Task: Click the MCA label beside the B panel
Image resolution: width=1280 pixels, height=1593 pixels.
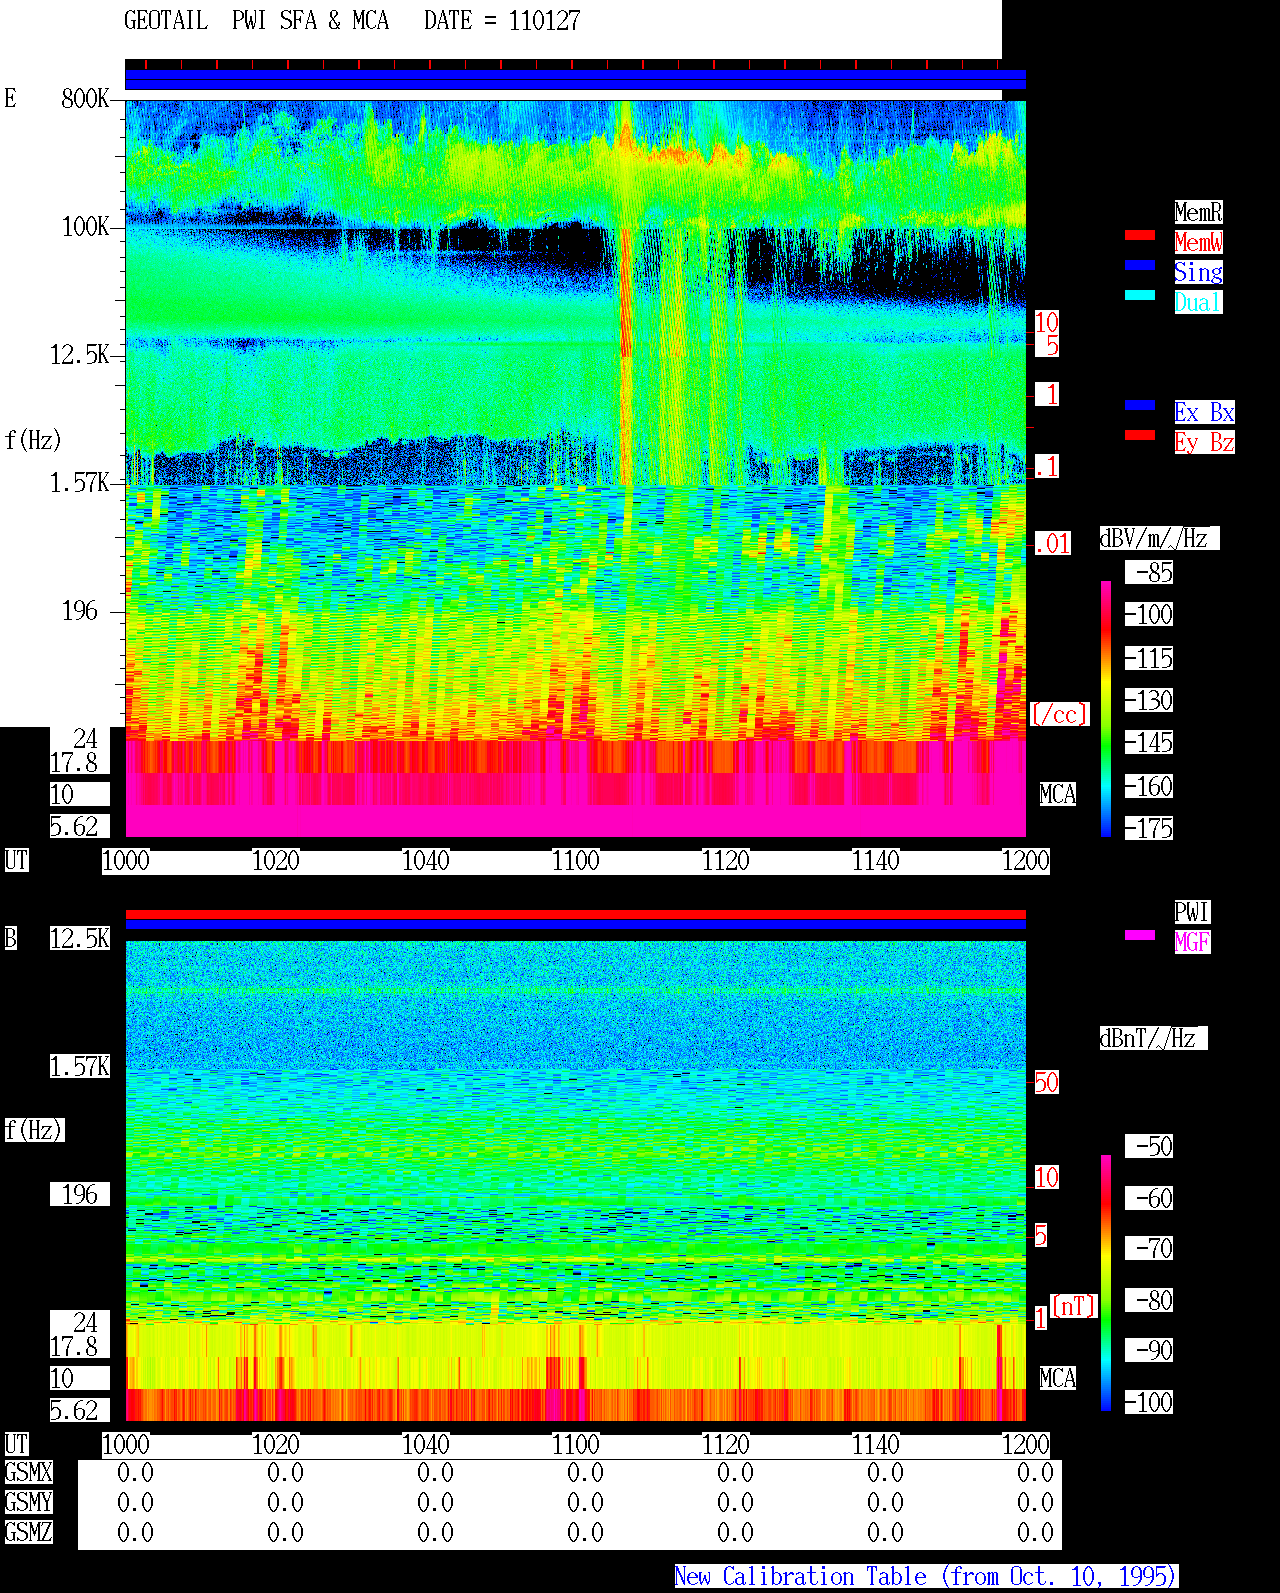Action: (x=1058, y=1378)
